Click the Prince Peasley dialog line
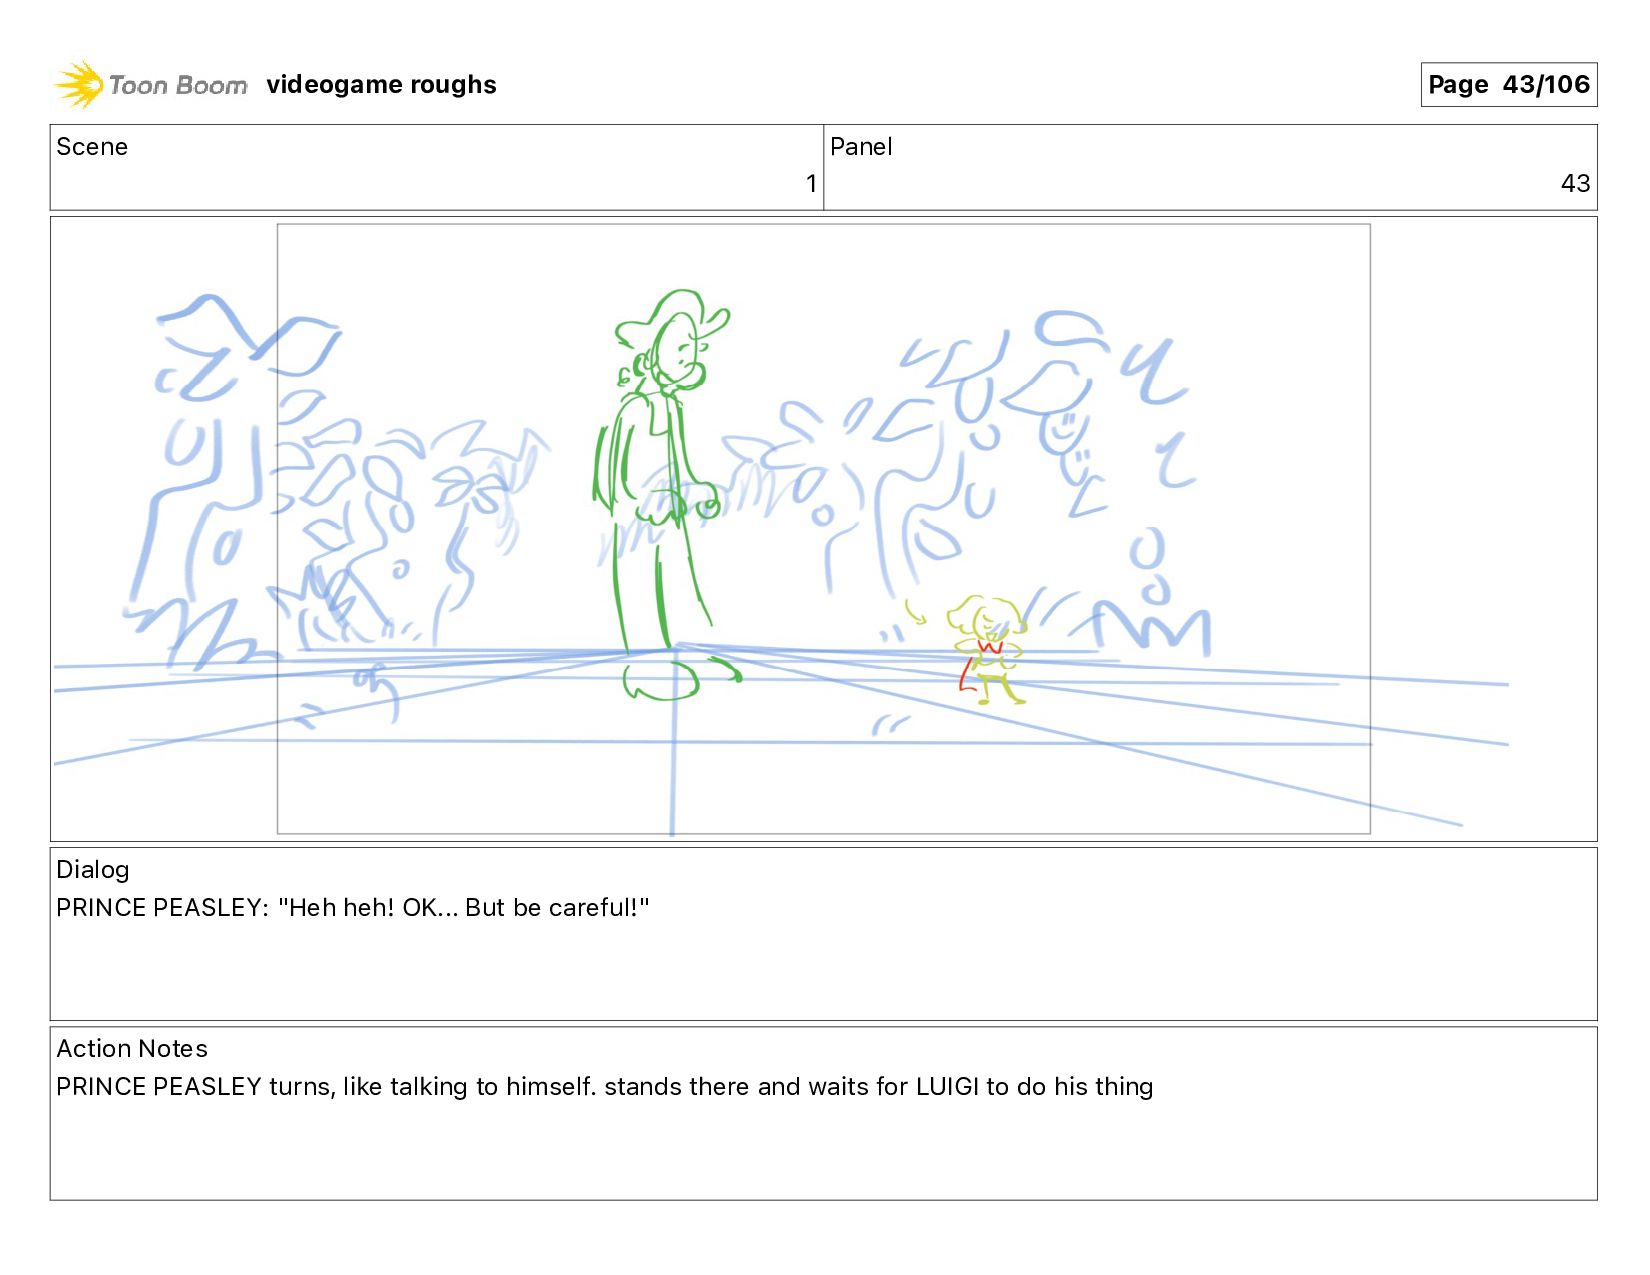Screen dimensions: 1650x1275 (x=353, y=908)
